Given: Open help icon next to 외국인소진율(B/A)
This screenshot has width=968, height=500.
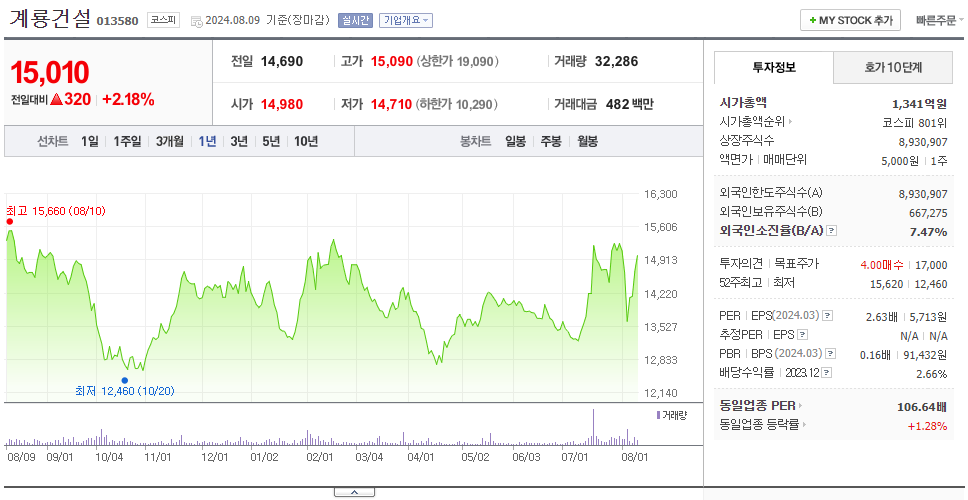Looking at the screenshot, I should click(832, 231).
